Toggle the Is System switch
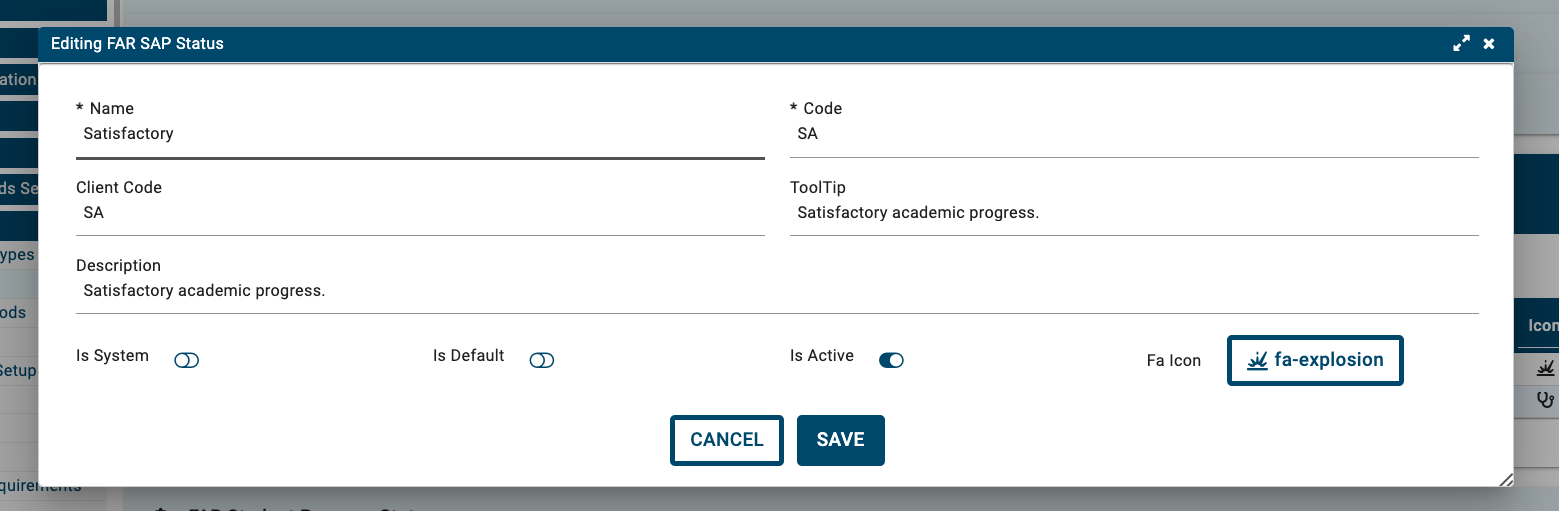 [187, 360]
